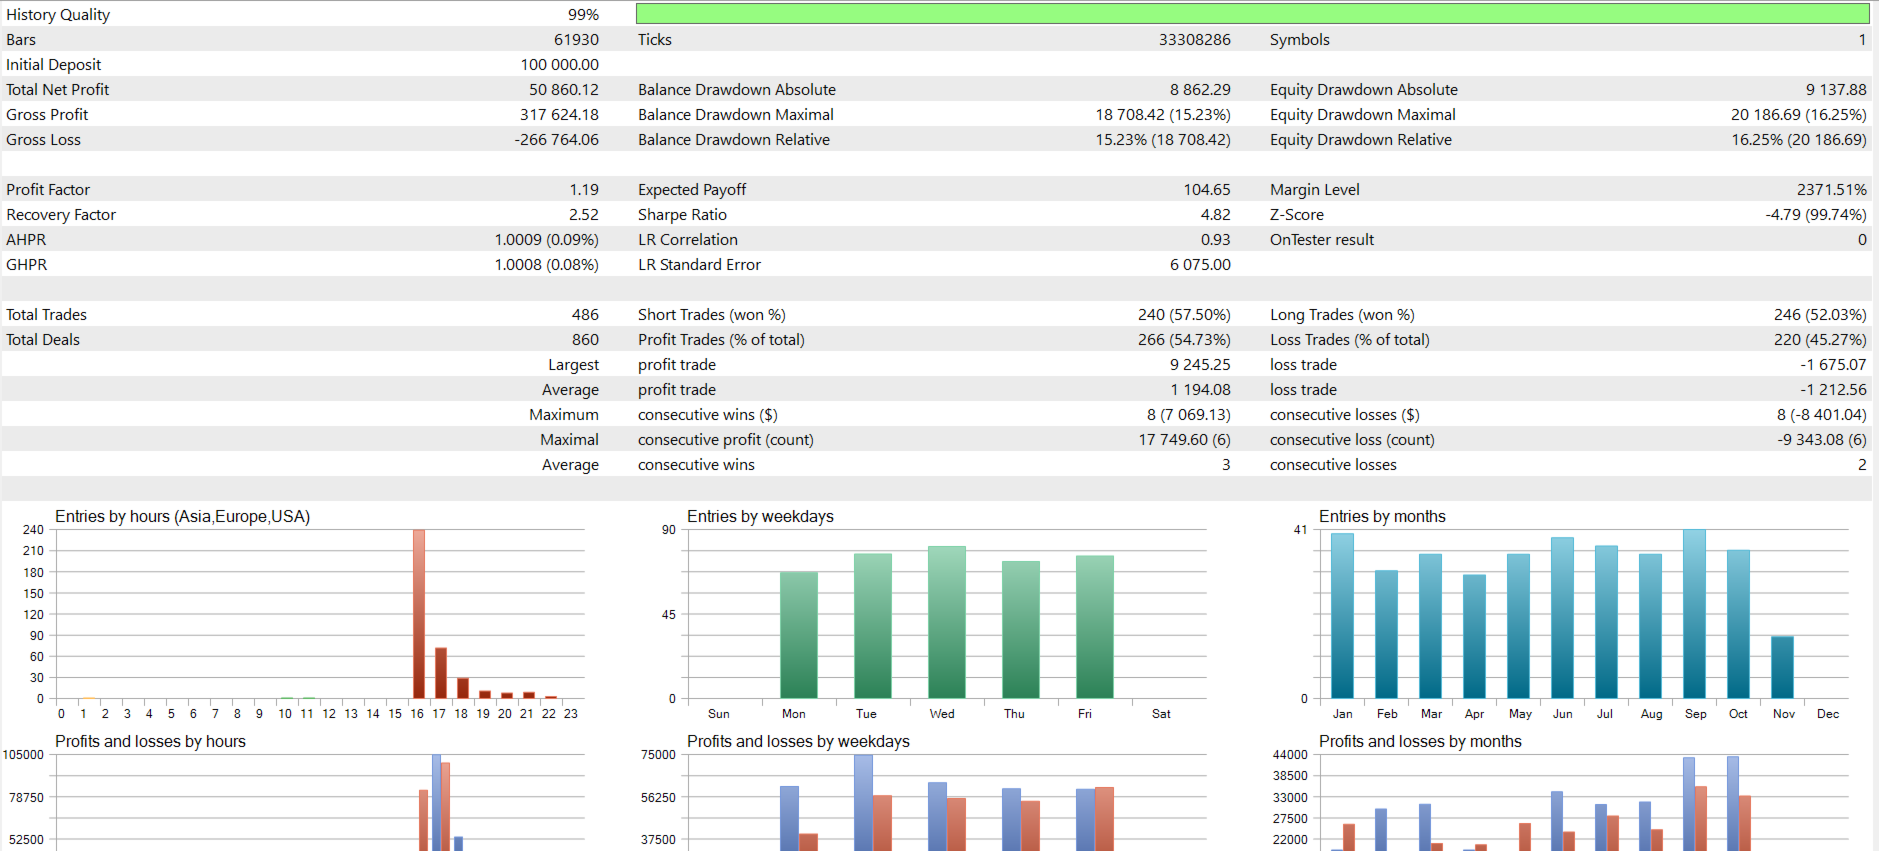The width and height of the screenshot is (1879, 851).
Task: Click the green History Quality progress bar
Action: [1252, 13]
